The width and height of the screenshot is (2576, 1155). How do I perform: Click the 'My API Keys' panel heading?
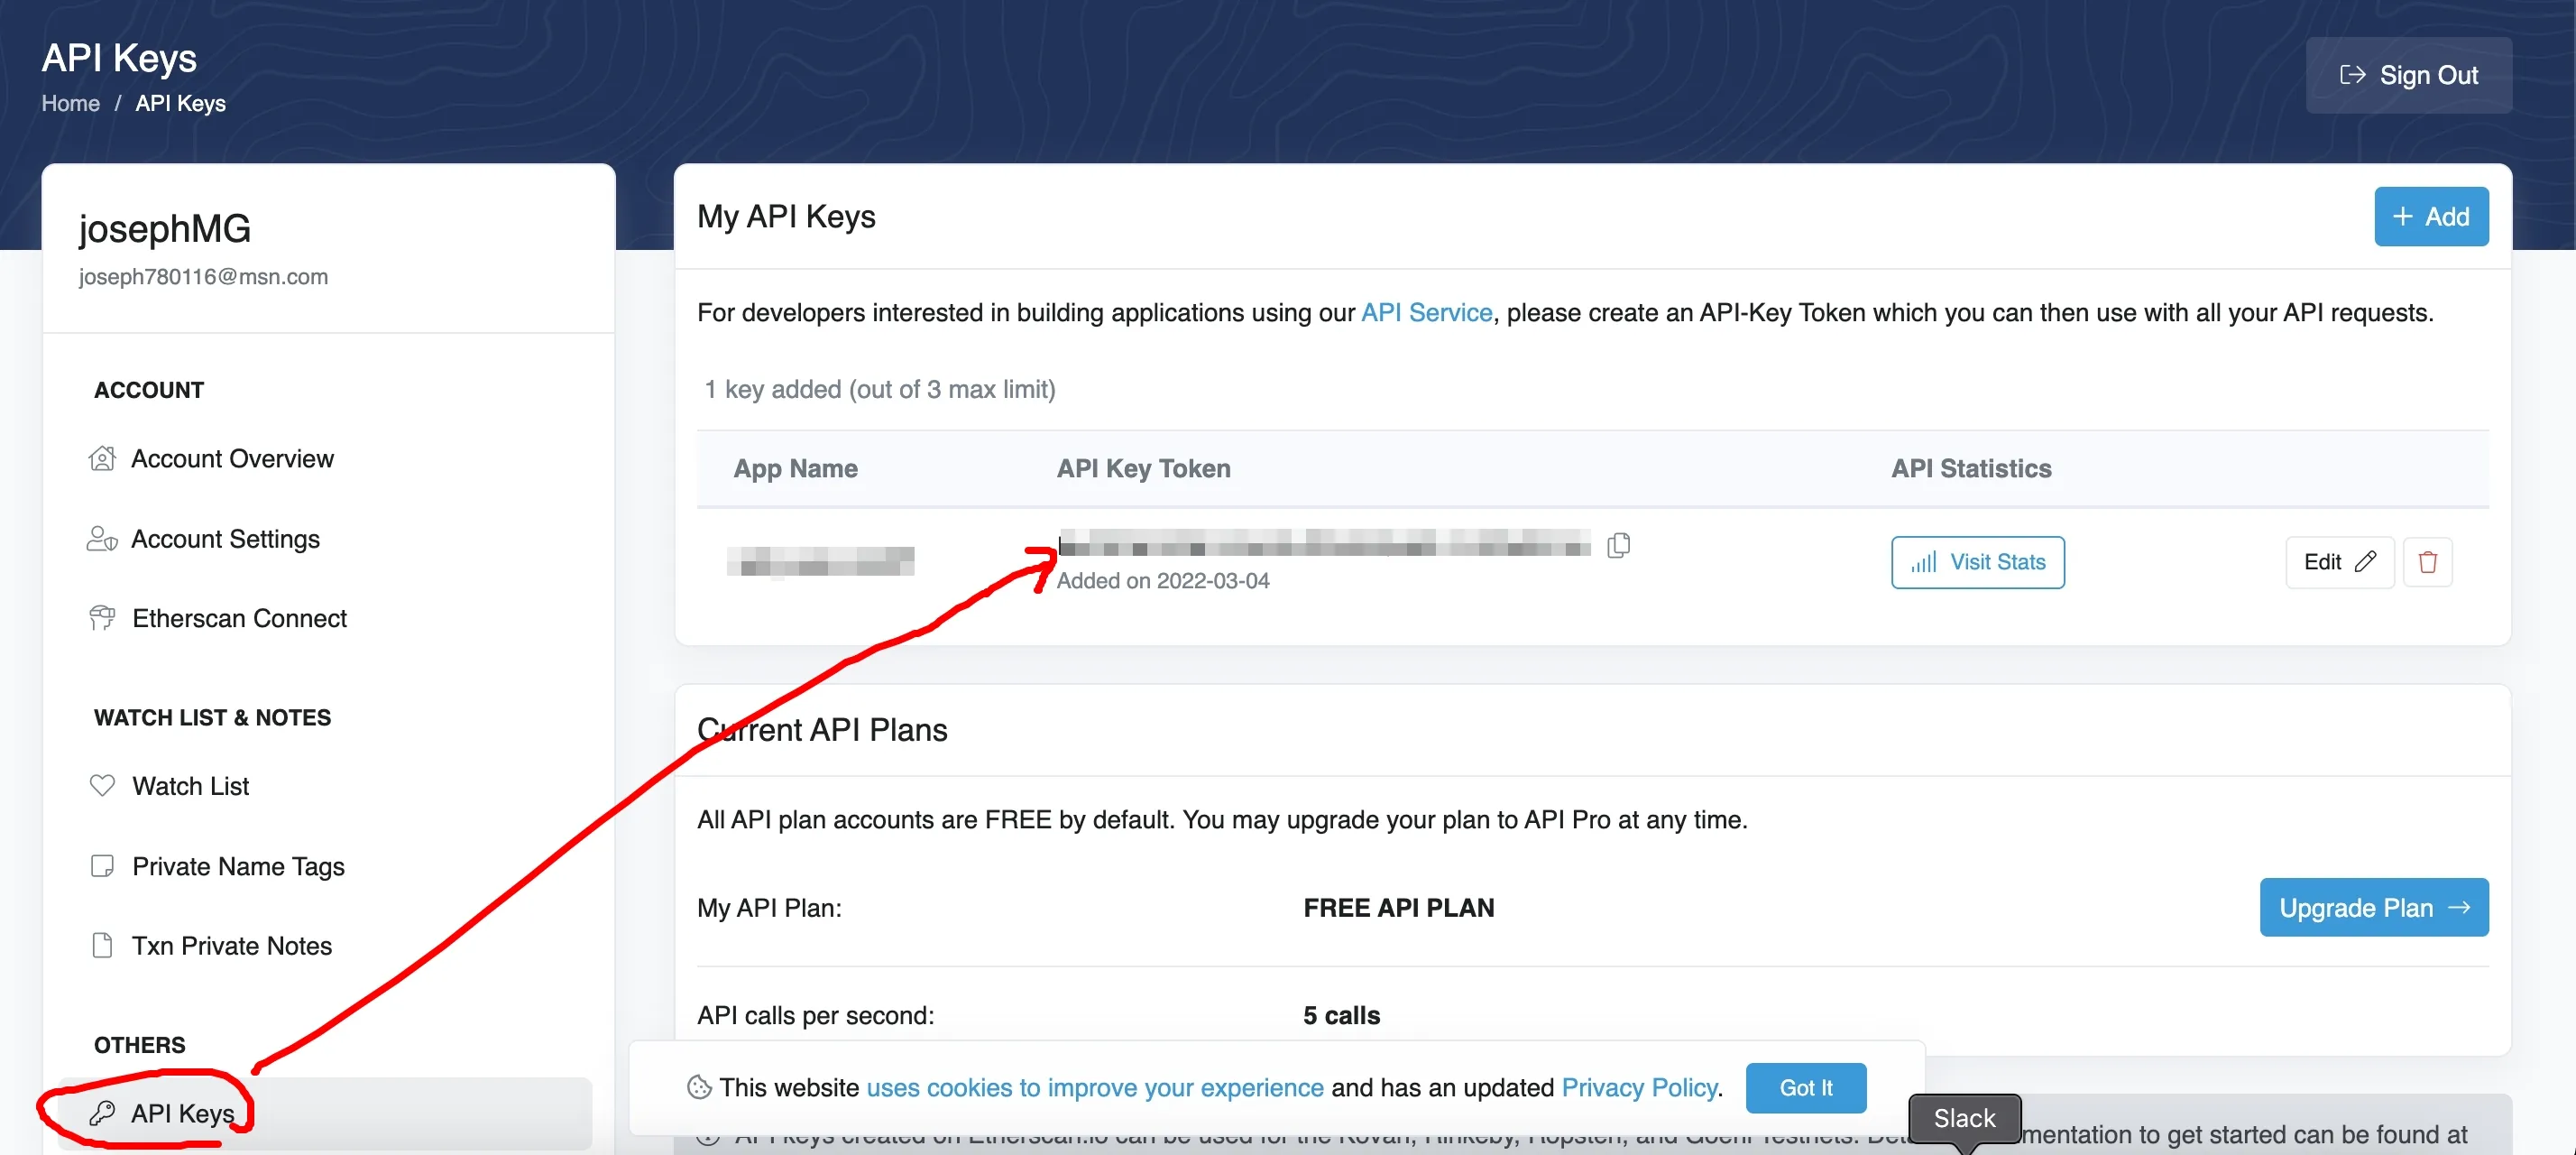(x=786, y=216)
